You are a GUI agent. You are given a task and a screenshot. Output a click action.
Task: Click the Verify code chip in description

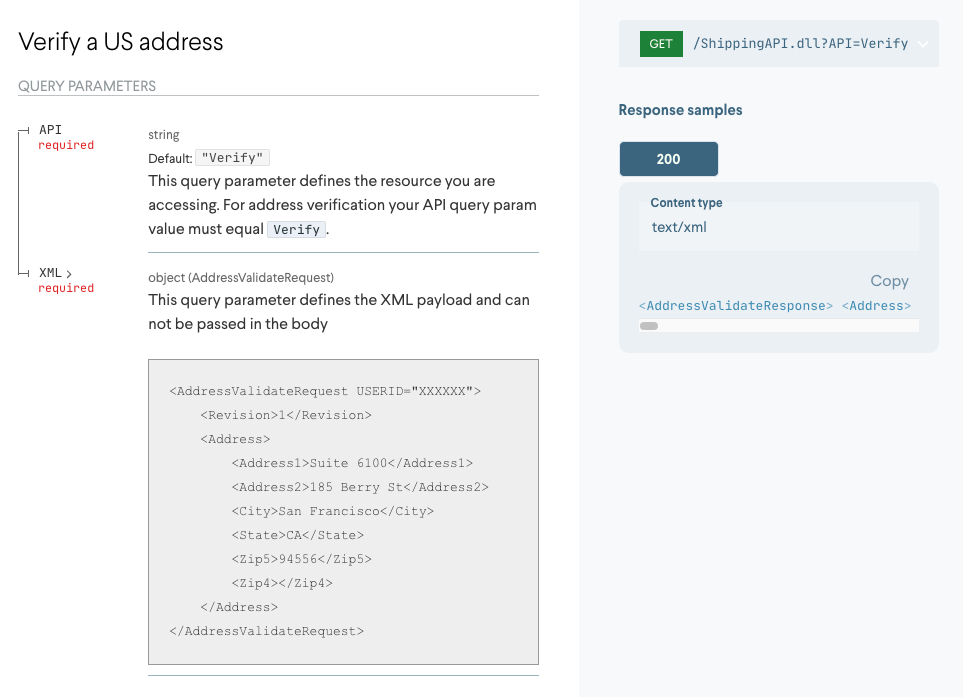click(x=296, y=230)
